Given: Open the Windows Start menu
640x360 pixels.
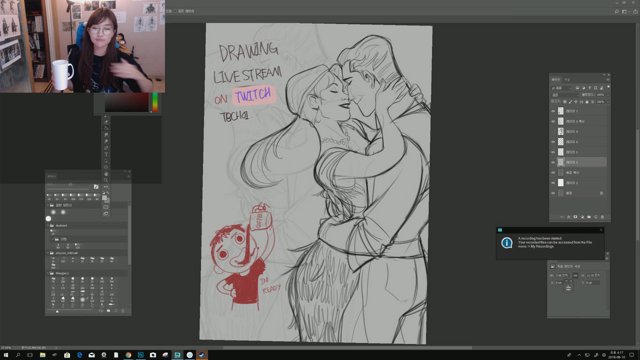Looking at the screenshot, I should 6,355.
